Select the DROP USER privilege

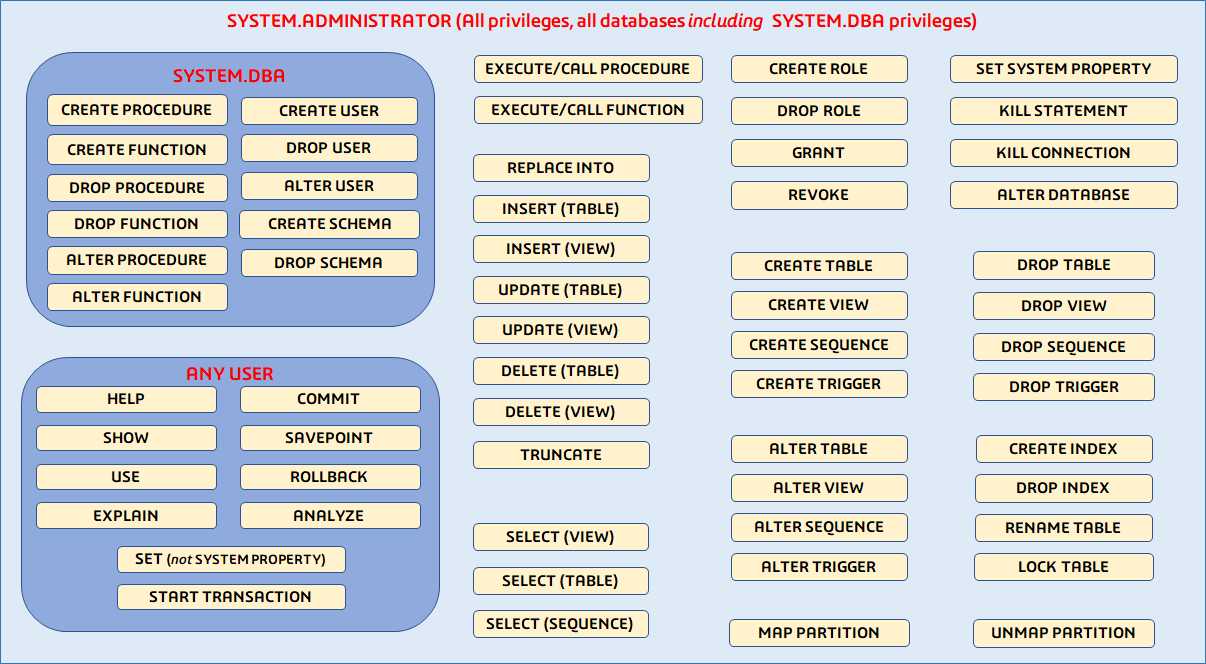(329, 148)
